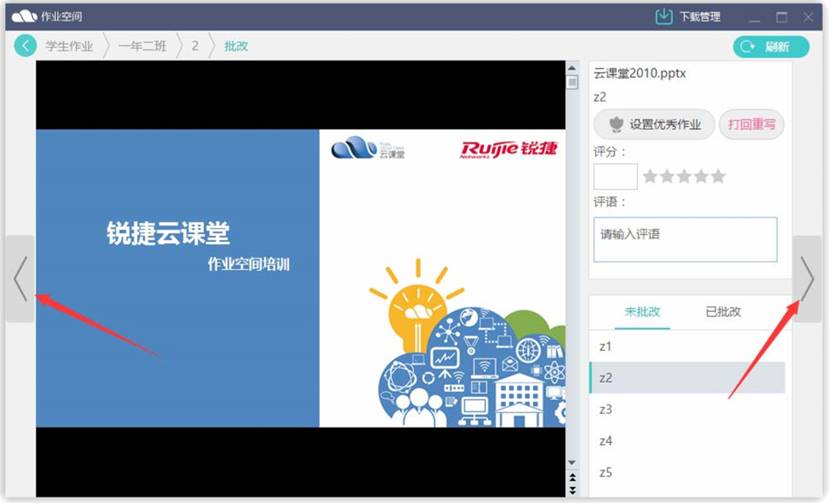Click scrollbar down arrow of preview
This screenshot has width=831, height=503.
coord(572,463)
